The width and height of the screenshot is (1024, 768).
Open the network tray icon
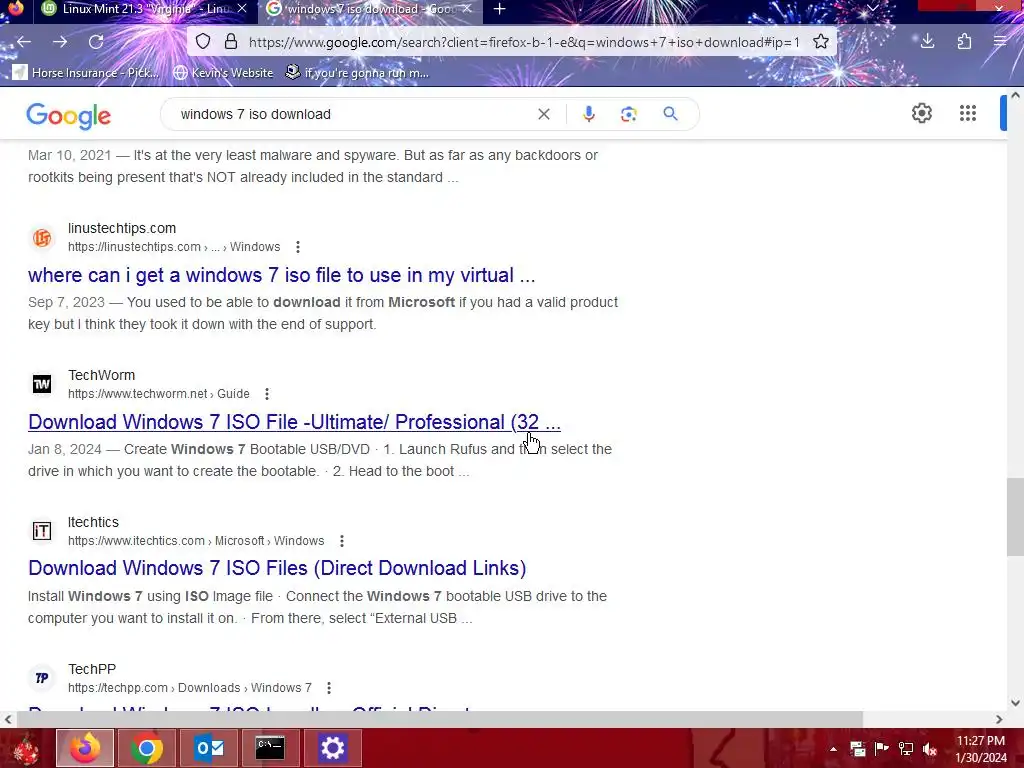[906, 748]
